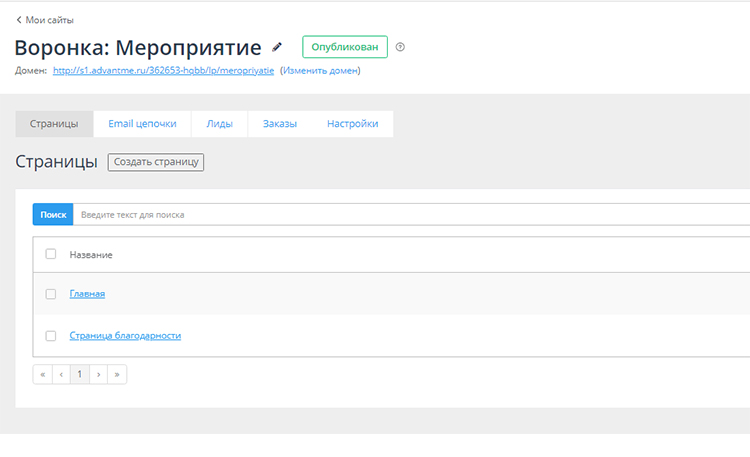Click the question mark help icon
Viewport: 750px width, 457px height.
(x=401, y=47)
